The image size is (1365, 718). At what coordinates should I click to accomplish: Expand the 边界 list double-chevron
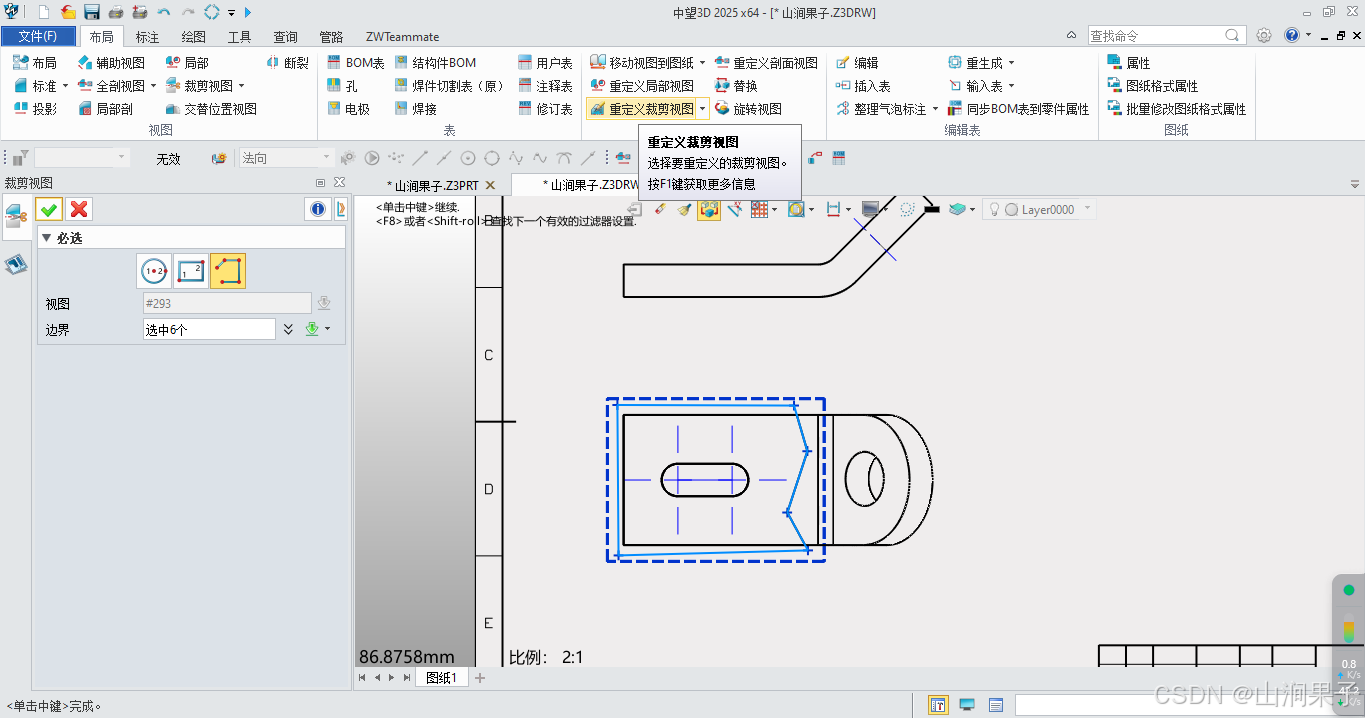pos(289,329)
